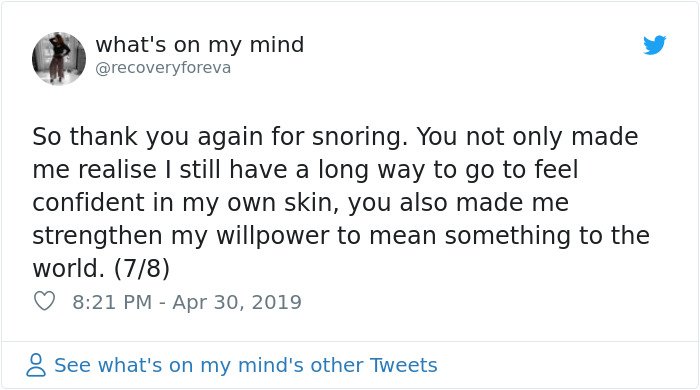Click the tweet text starting "So thank you"
Screen dimensions: 700x390
[341, 202]
